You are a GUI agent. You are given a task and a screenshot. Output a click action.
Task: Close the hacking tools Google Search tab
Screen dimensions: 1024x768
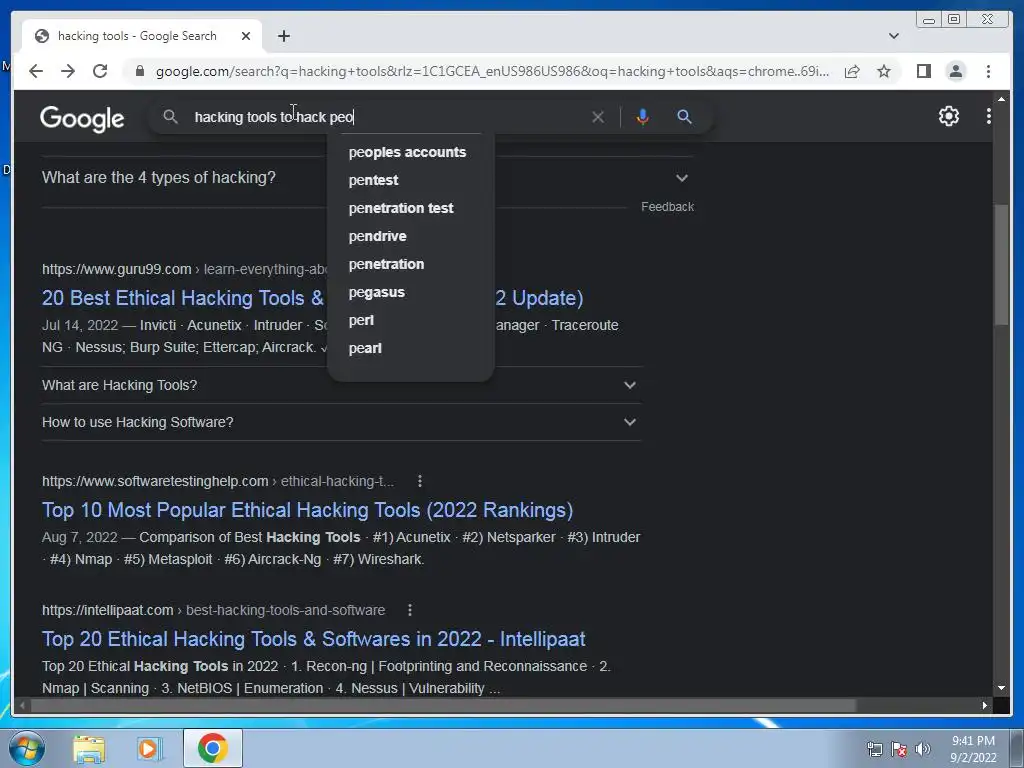(x=246, y=36)
